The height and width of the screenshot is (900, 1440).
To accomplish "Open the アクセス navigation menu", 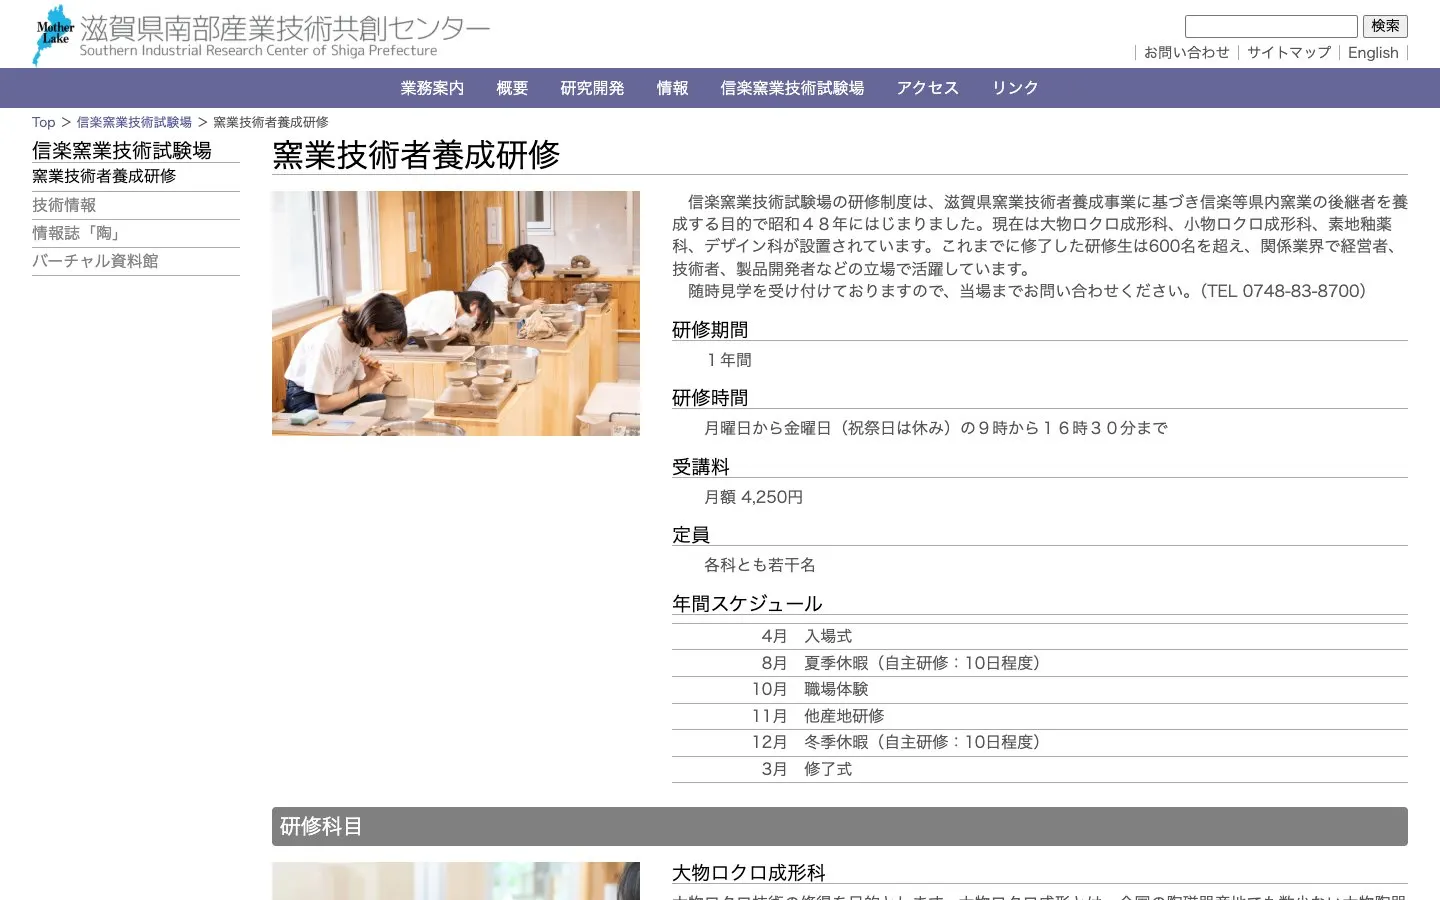I will [928, 88].
